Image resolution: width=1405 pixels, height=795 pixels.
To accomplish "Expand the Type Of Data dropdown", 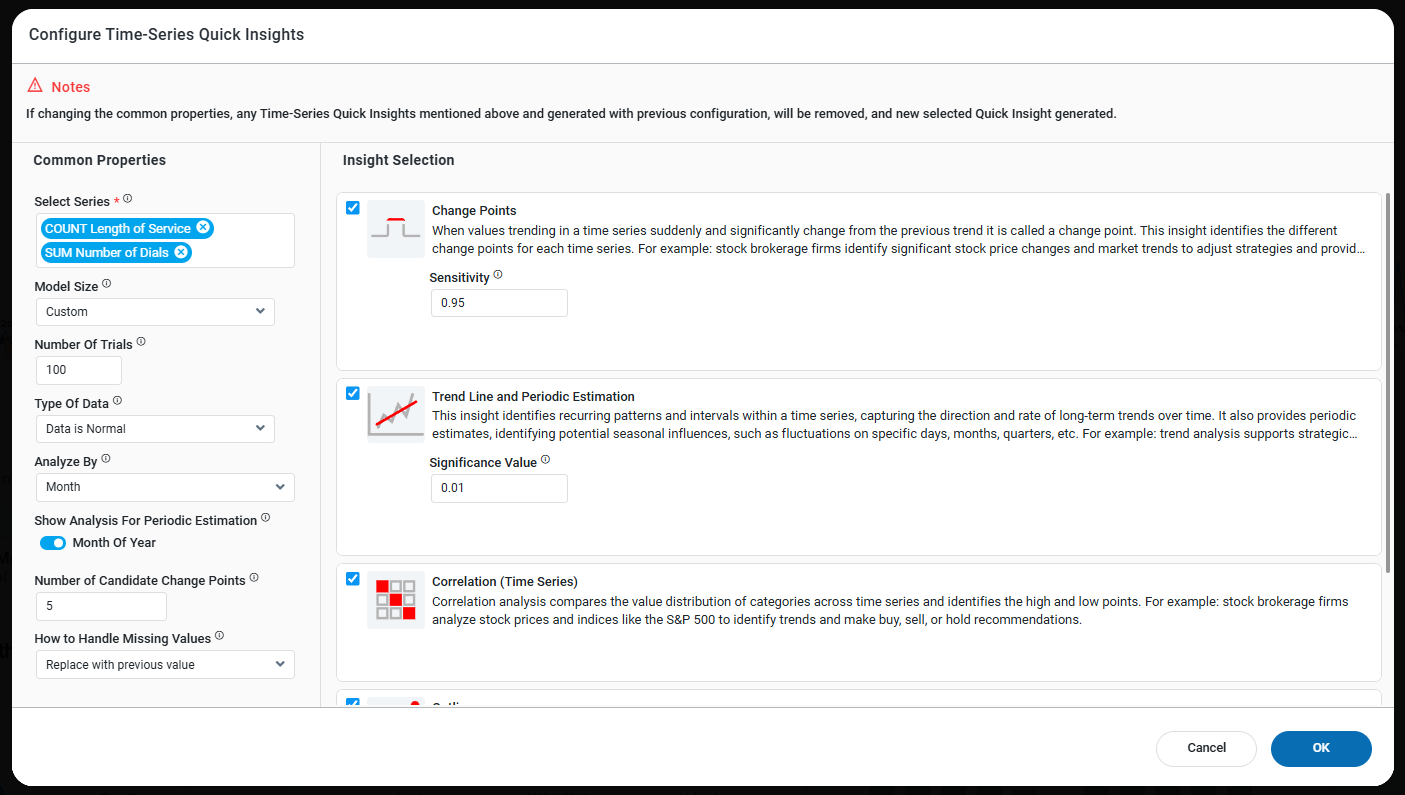I will [x=155, y=429].
